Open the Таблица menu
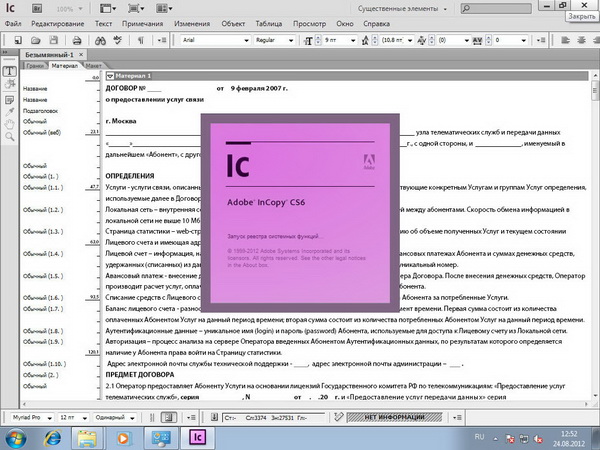Screen dimensions: 600x450 click(x=268, y=21)
